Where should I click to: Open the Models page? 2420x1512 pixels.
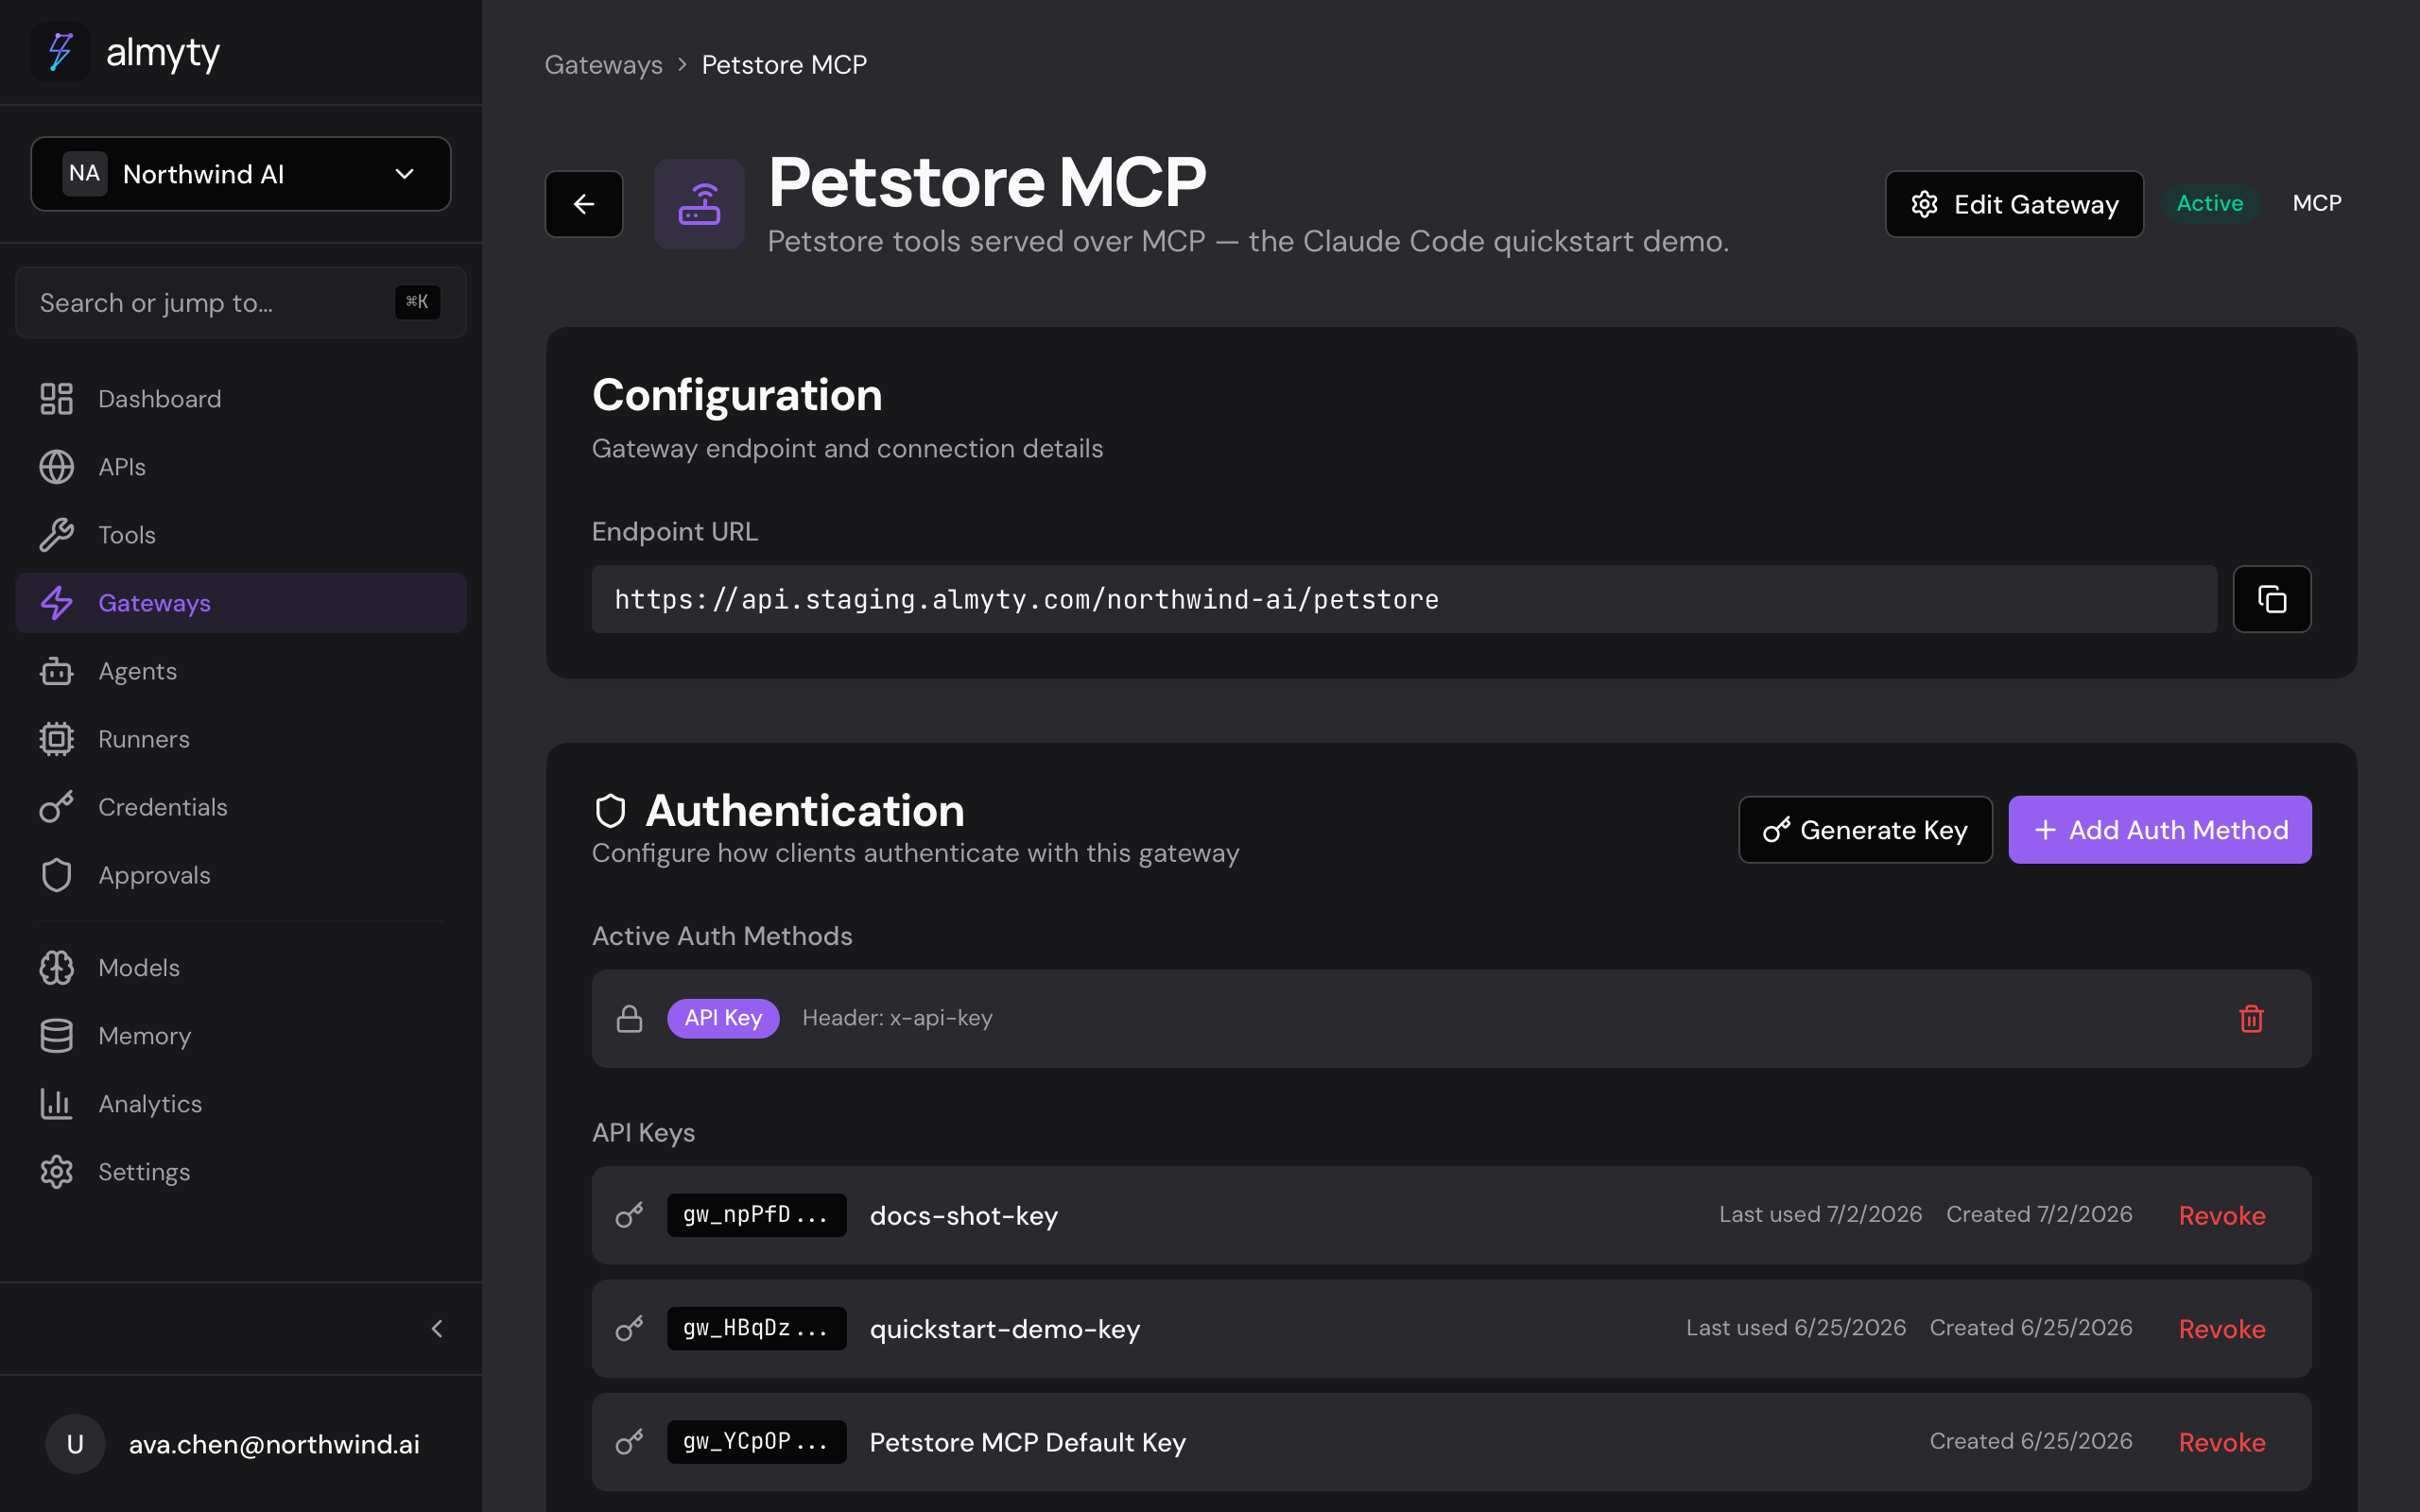[x=241, y=968]
